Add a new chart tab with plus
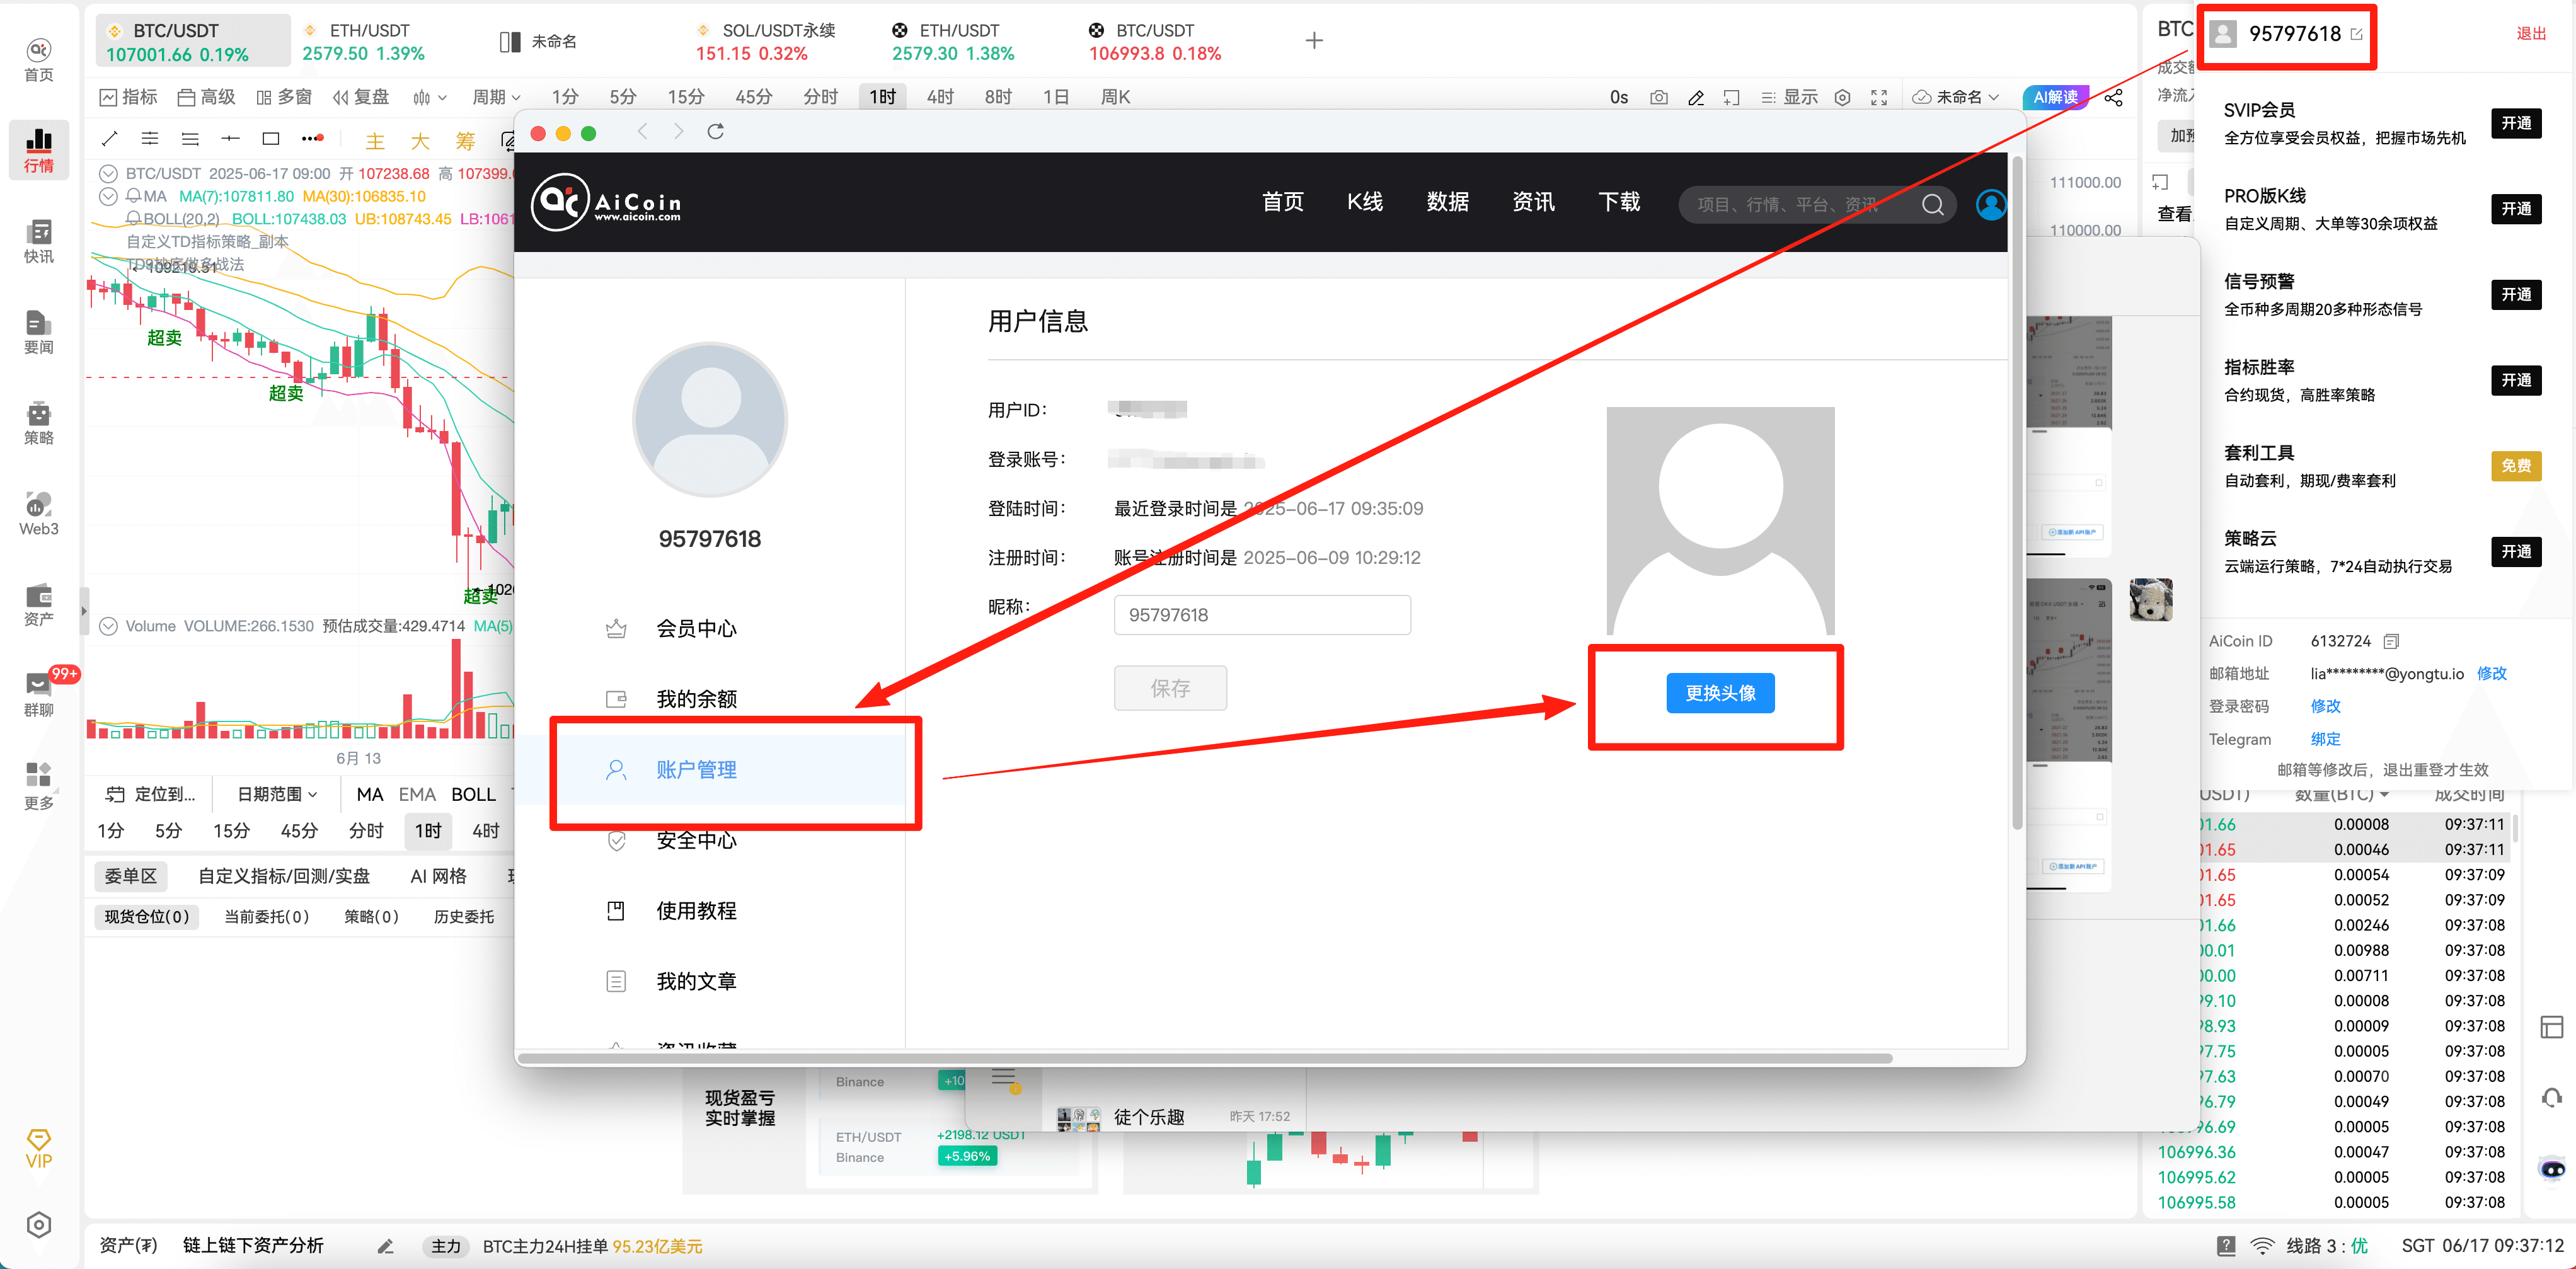The image size is (2576, 1269). 1314,41
